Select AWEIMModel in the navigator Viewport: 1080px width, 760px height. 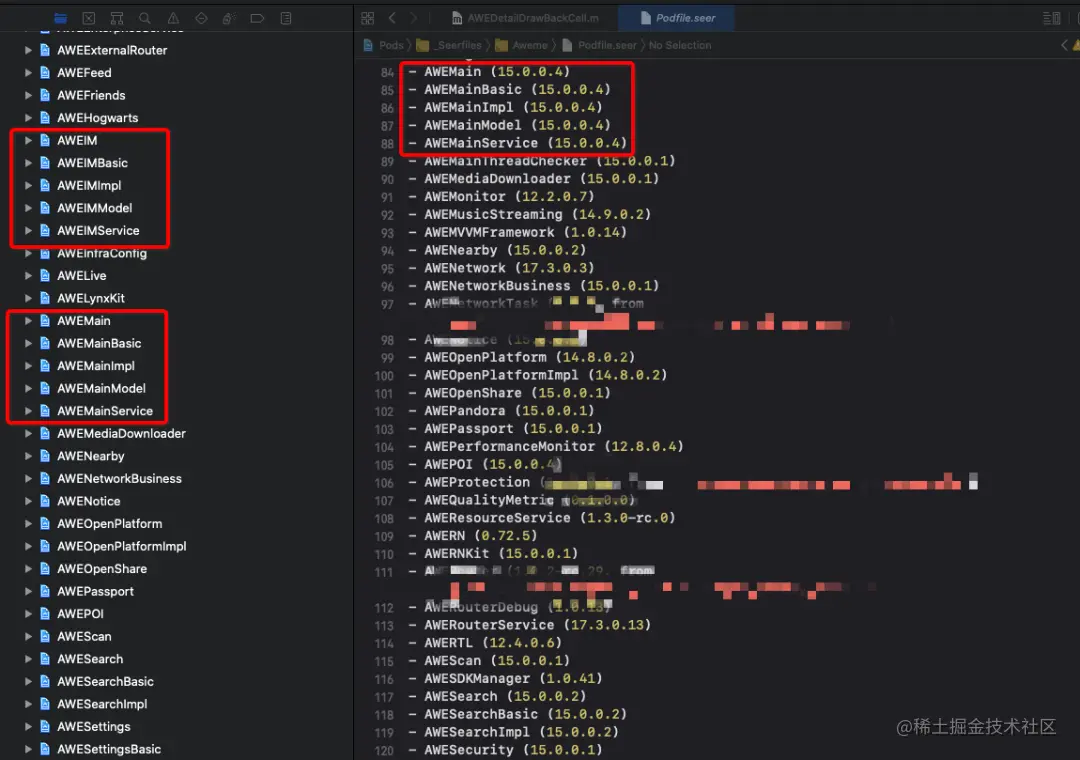(94, 208)
